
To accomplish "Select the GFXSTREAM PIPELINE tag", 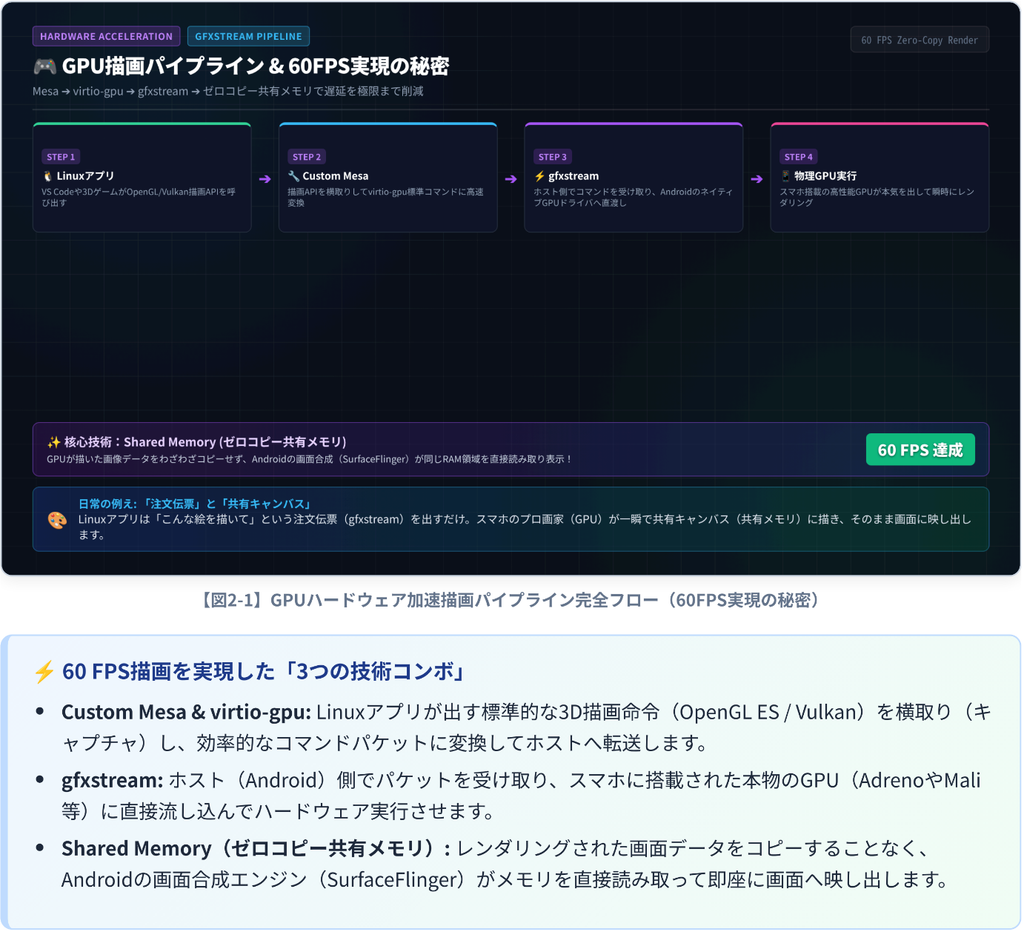I will pyautogui.click(x=248, y=37).
